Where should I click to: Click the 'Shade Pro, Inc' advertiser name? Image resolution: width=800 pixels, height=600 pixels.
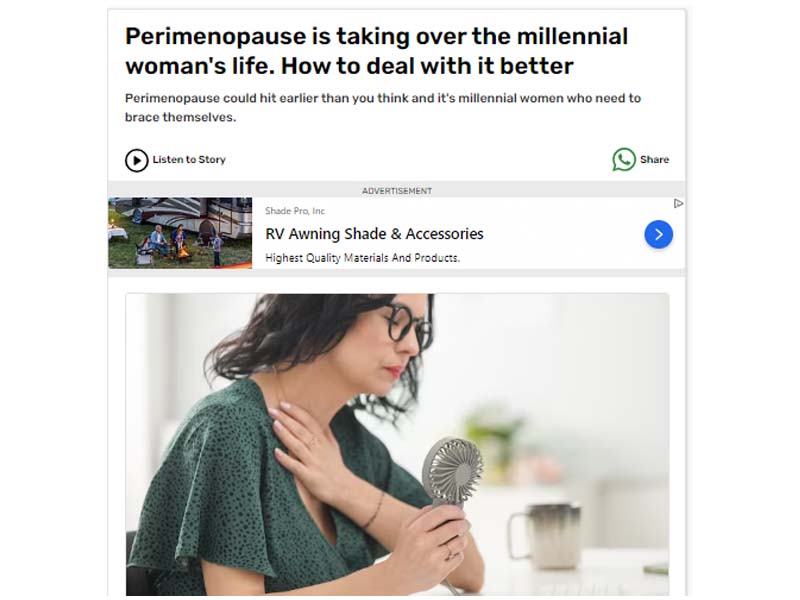295,211
